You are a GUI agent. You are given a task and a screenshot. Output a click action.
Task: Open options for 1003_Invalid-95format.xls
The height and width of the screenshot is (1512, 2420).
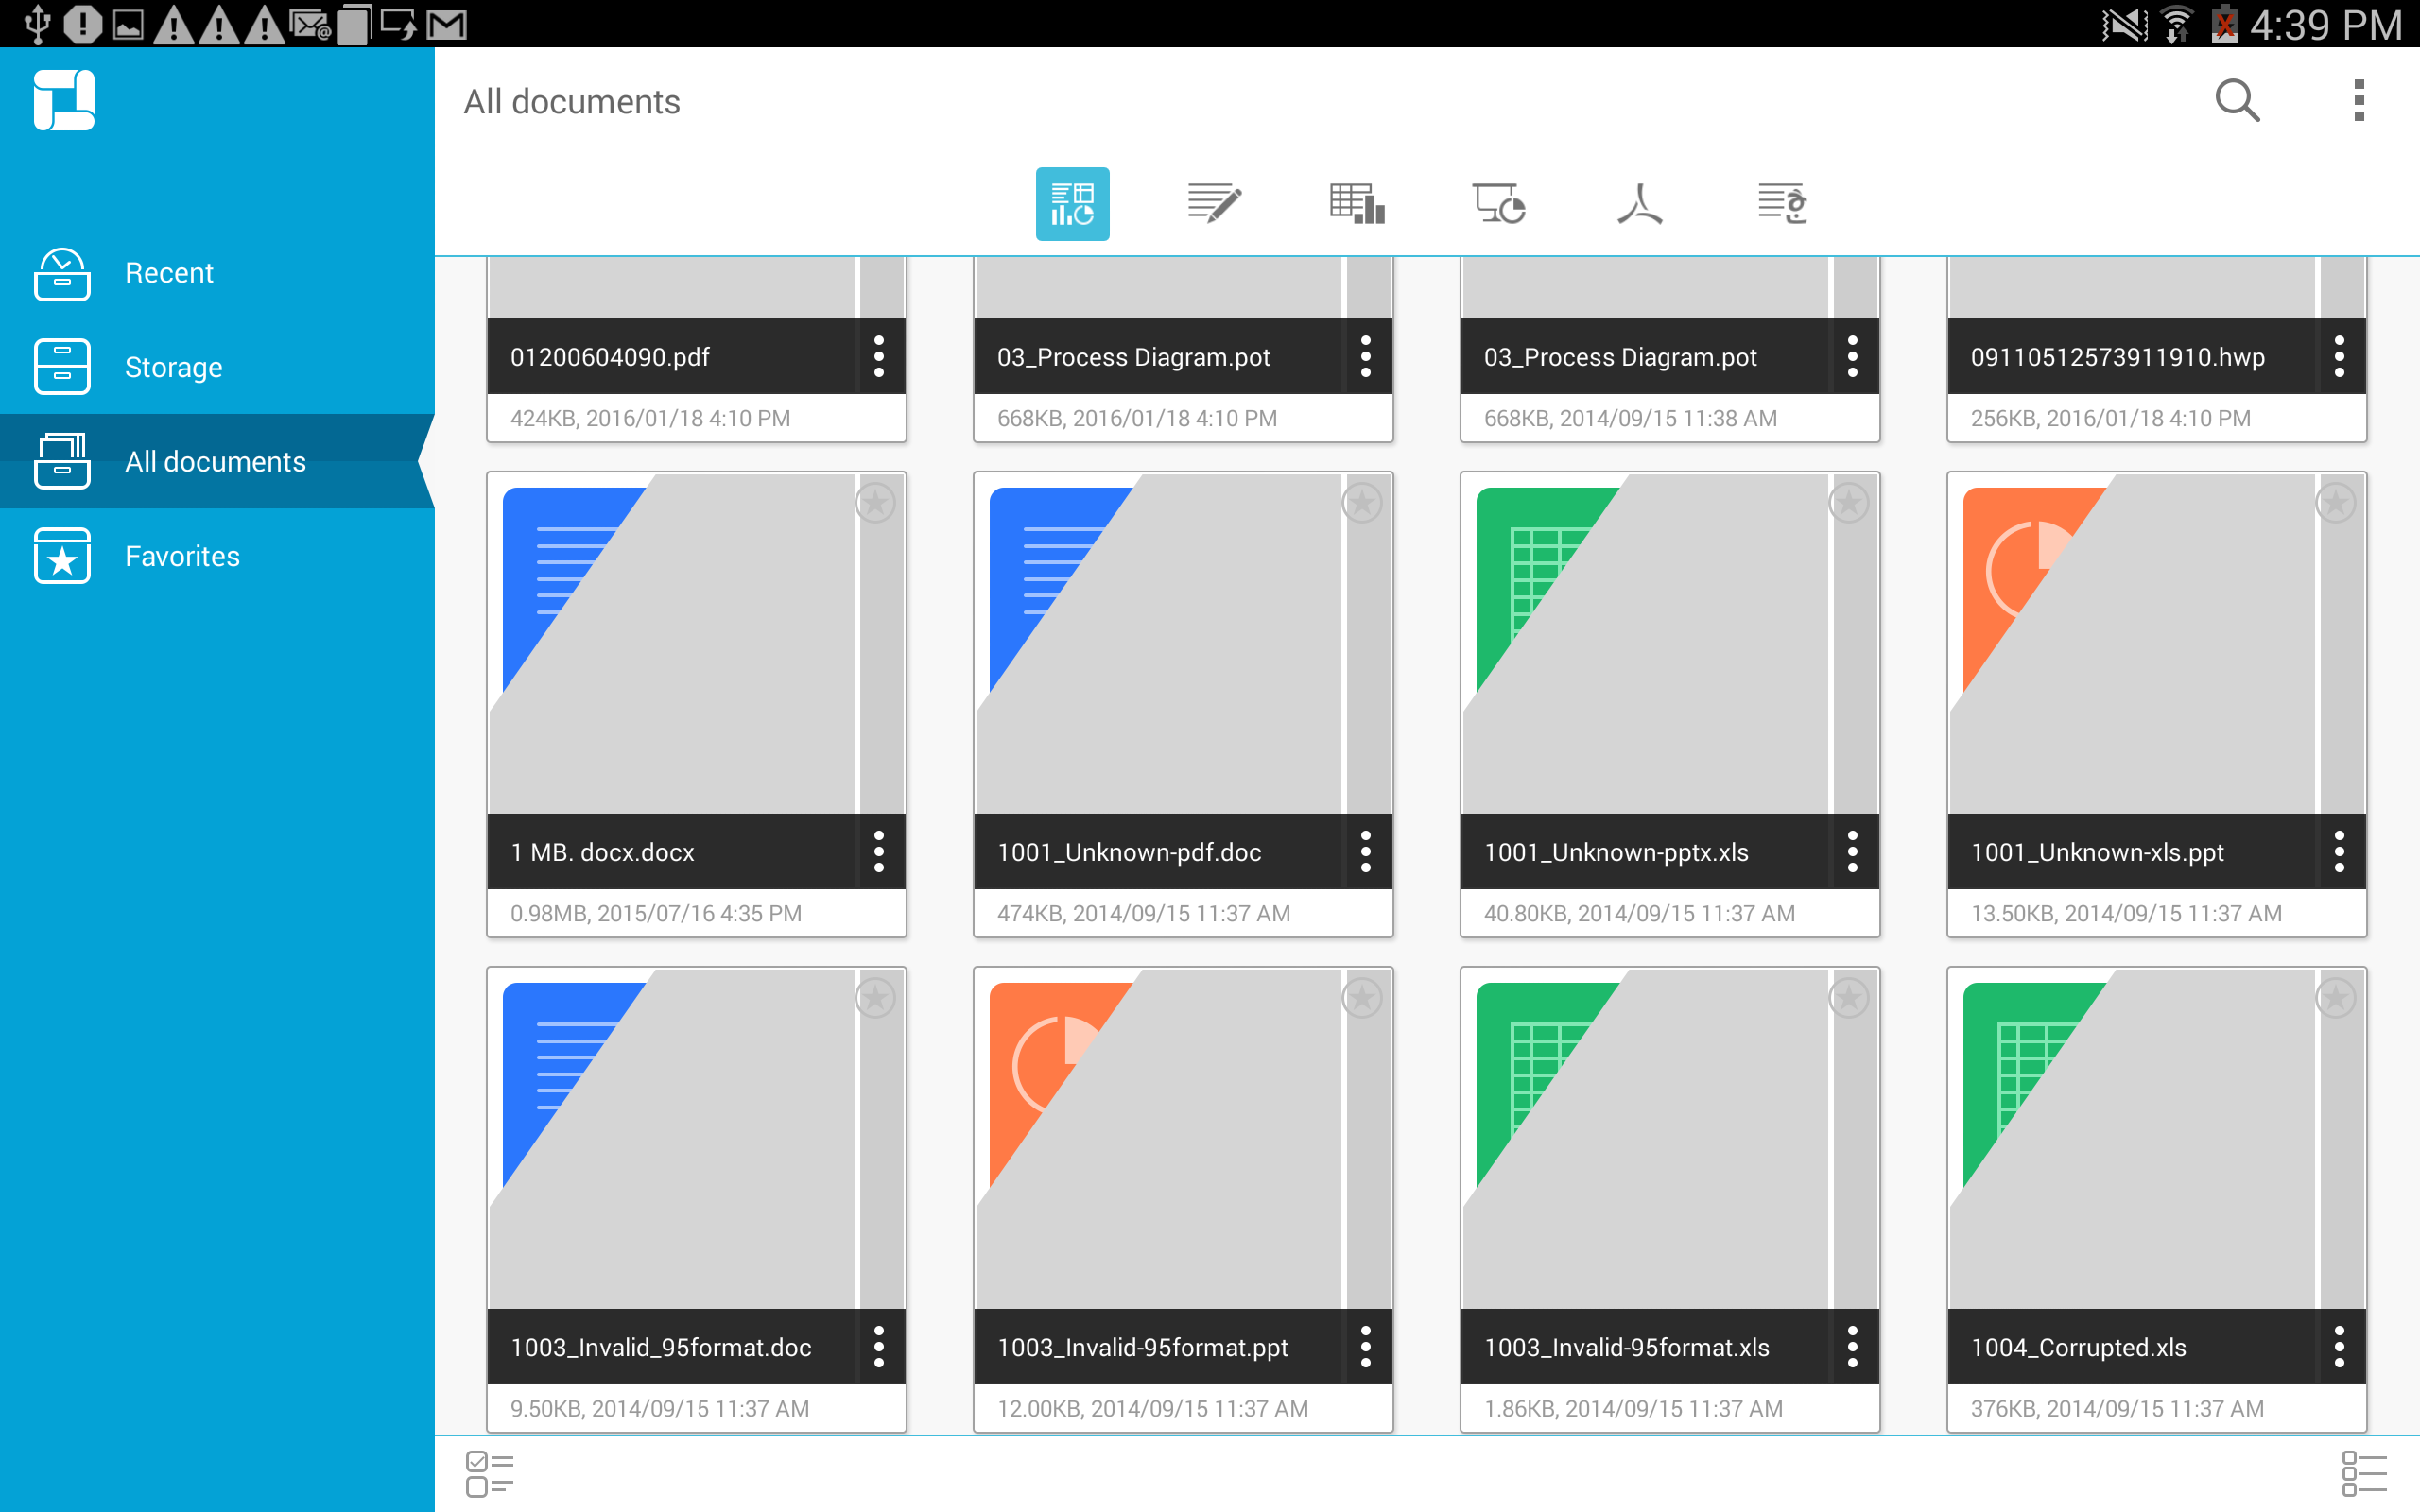click(1853, 1346)
